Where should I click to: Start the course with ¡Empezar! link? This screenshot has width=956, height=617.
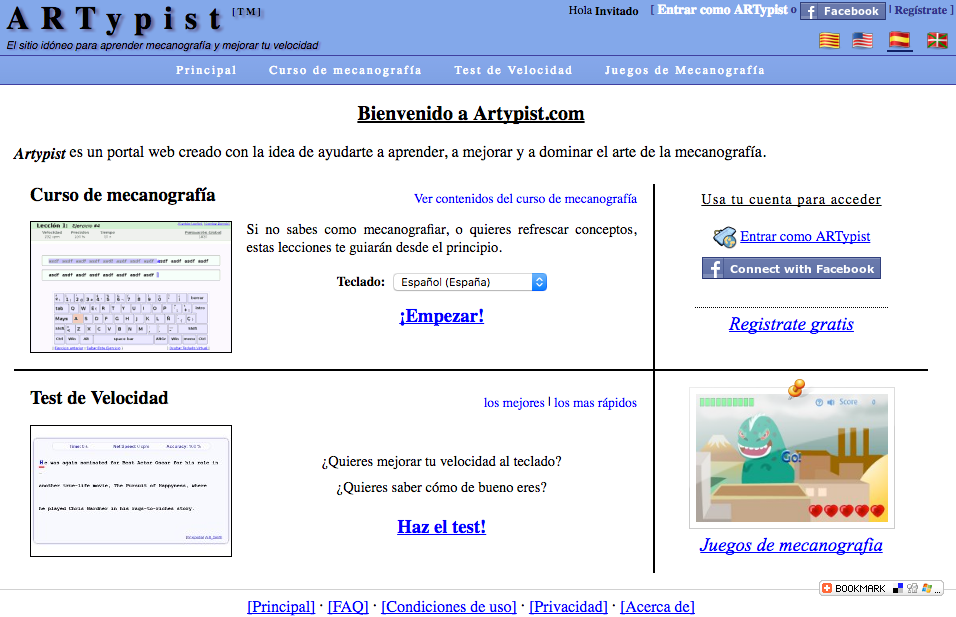point(441,316)
